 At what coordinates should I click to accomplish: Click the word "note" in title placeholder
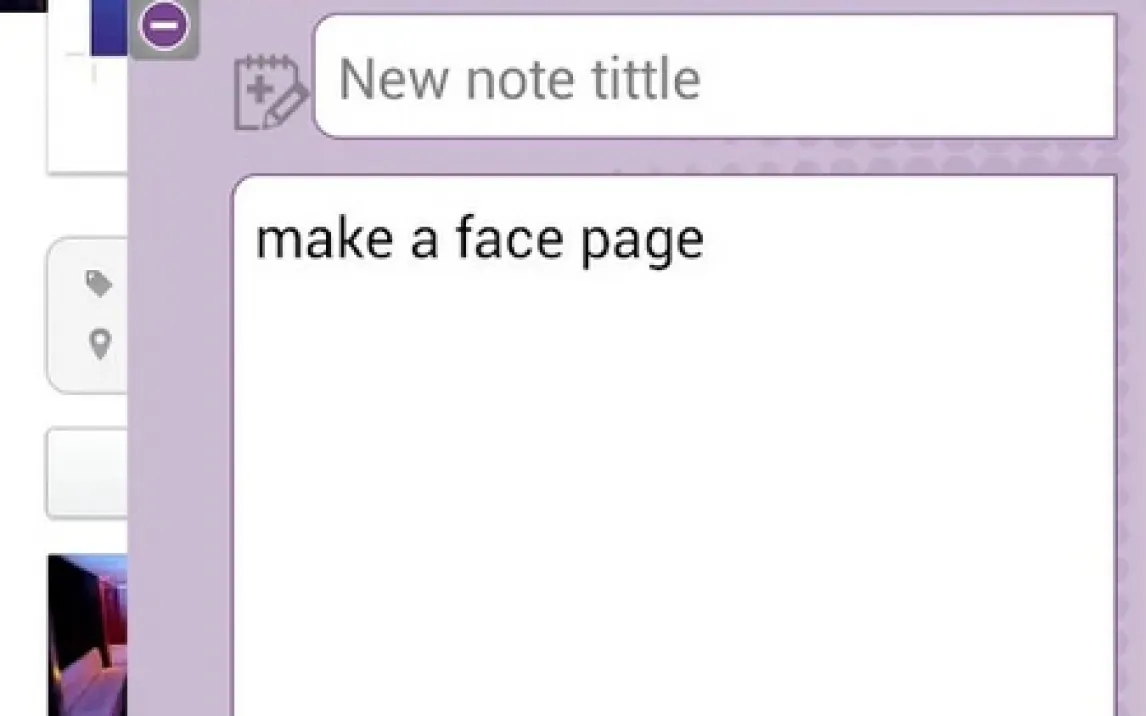[x=520, y=80]
